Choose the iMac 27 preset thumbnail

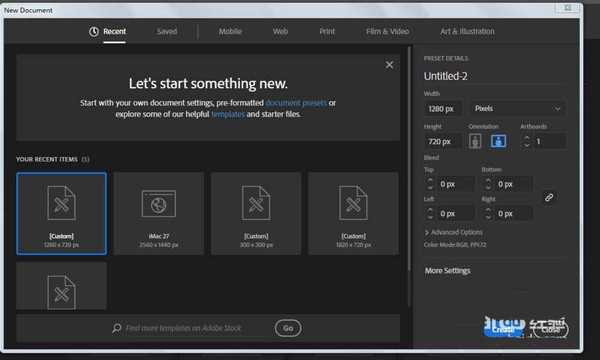[x=159, y=213]
